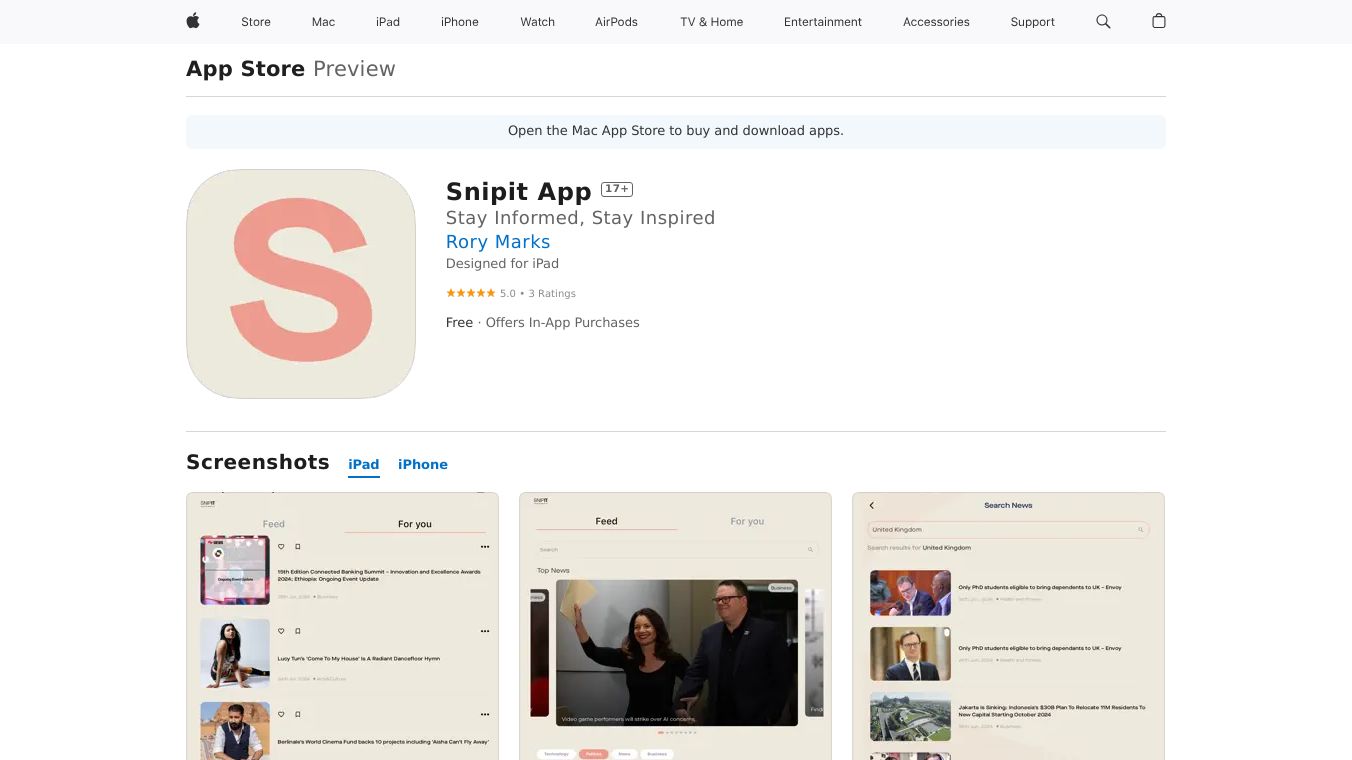Screen dimensions: 1352x760
Task: View the Search News screenshot
Action: point(1008,626)
